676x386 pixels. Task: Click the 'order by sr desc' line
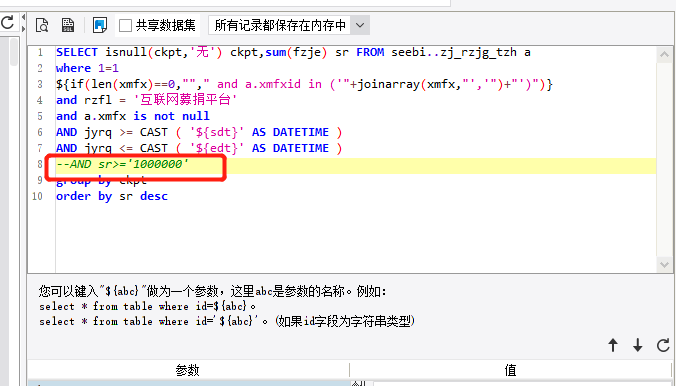coord(112,196)
